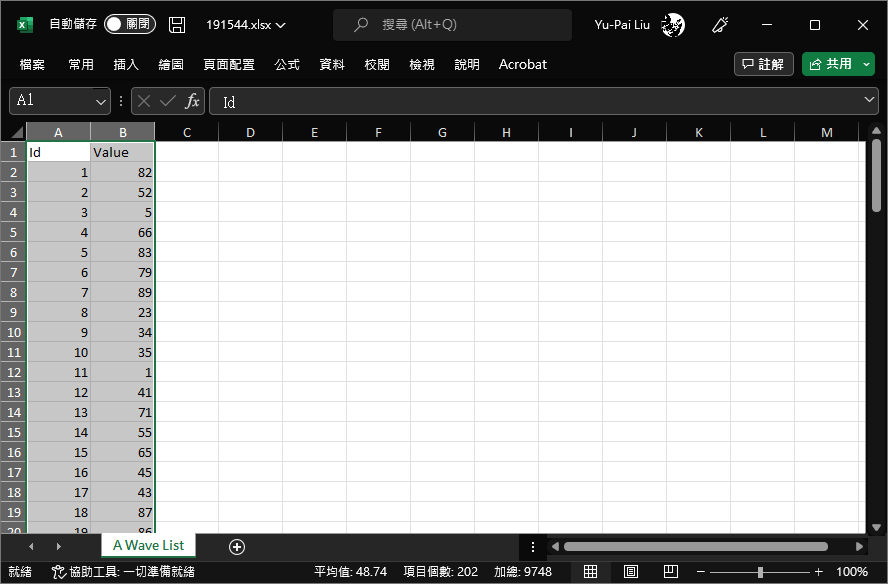Switch to the Acrobat tab
Image resolution: width=888 pixels, height=584 pixels.
click(x=523, y=65)
